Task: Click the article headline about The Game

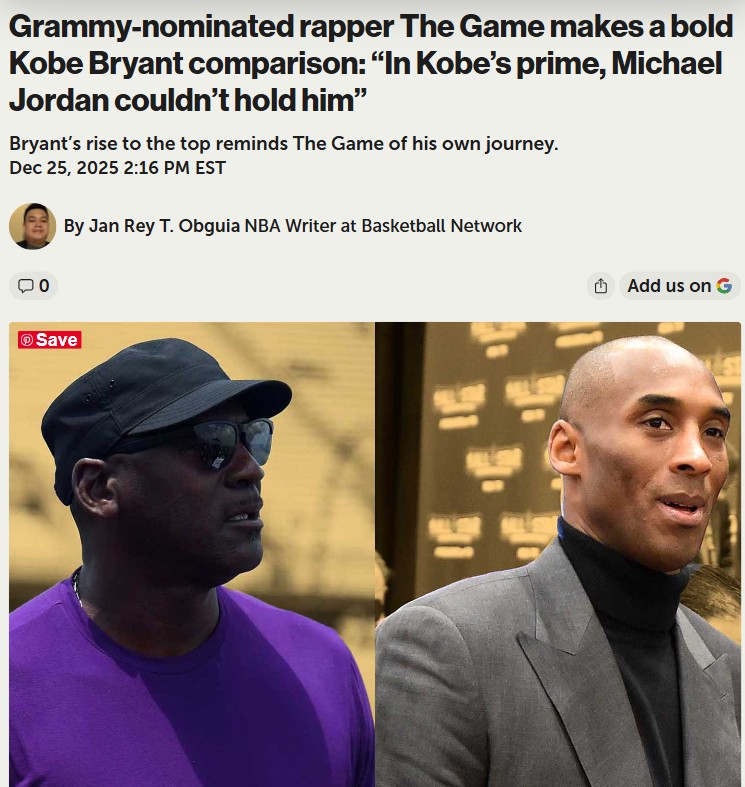Action: (x=365, y=65)
